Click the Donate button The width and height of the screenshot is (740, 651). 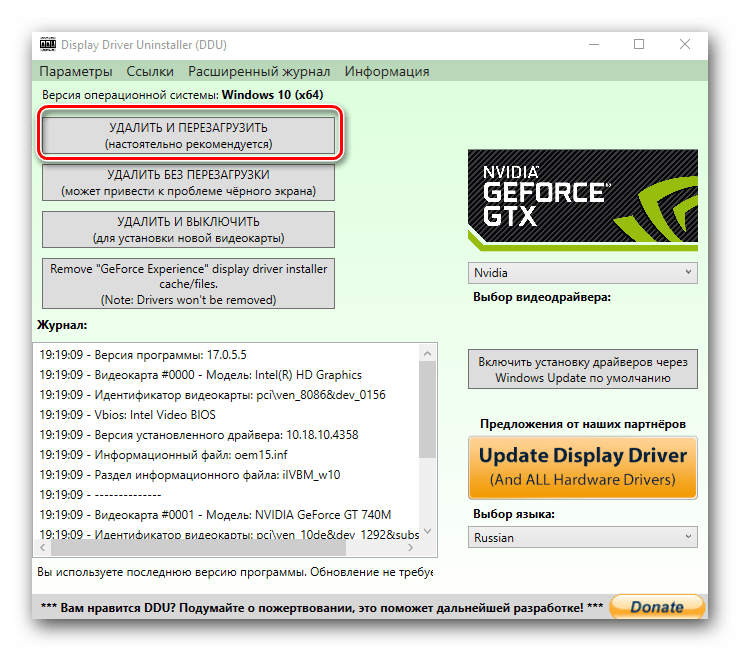[x=657, y=607]
